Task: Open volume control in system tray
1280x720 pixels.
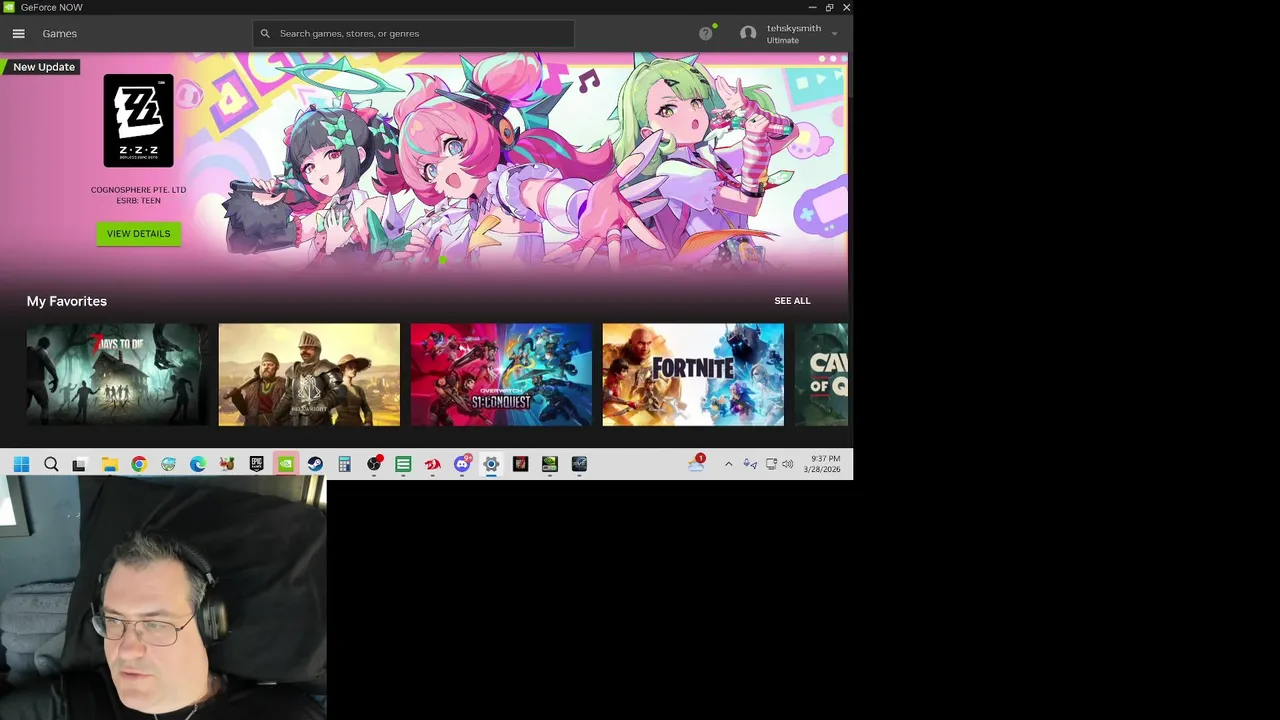Action: tap(788, 464)
